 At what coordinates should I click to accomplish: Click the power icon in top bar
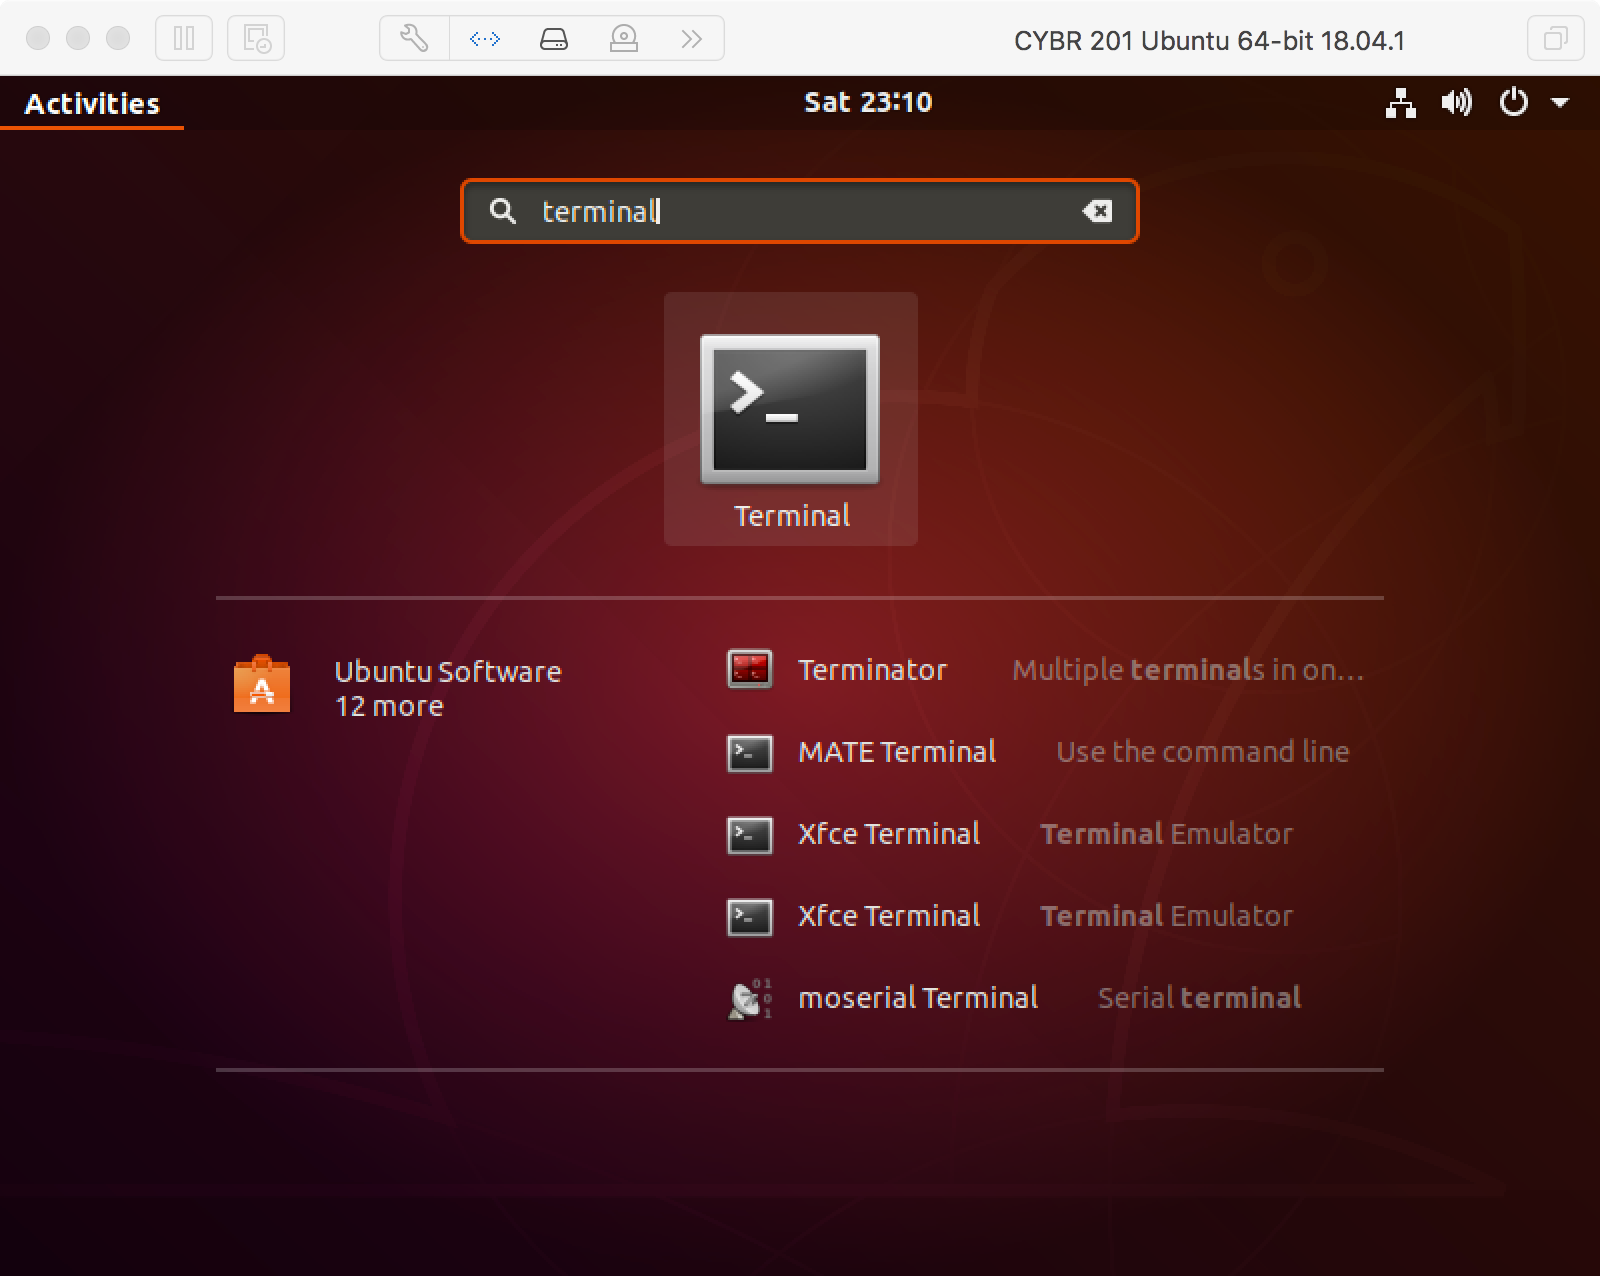click(1514, 103)
